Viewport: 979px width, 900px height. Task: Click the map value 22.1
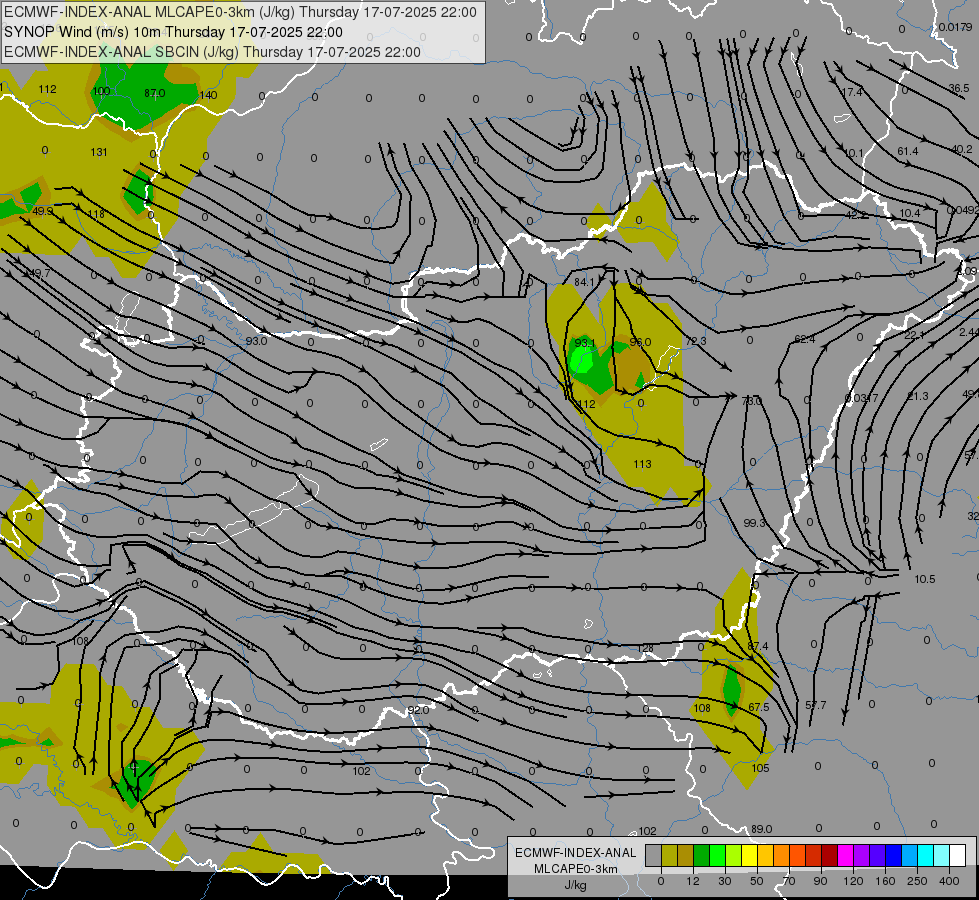click(x=915, y=335)
